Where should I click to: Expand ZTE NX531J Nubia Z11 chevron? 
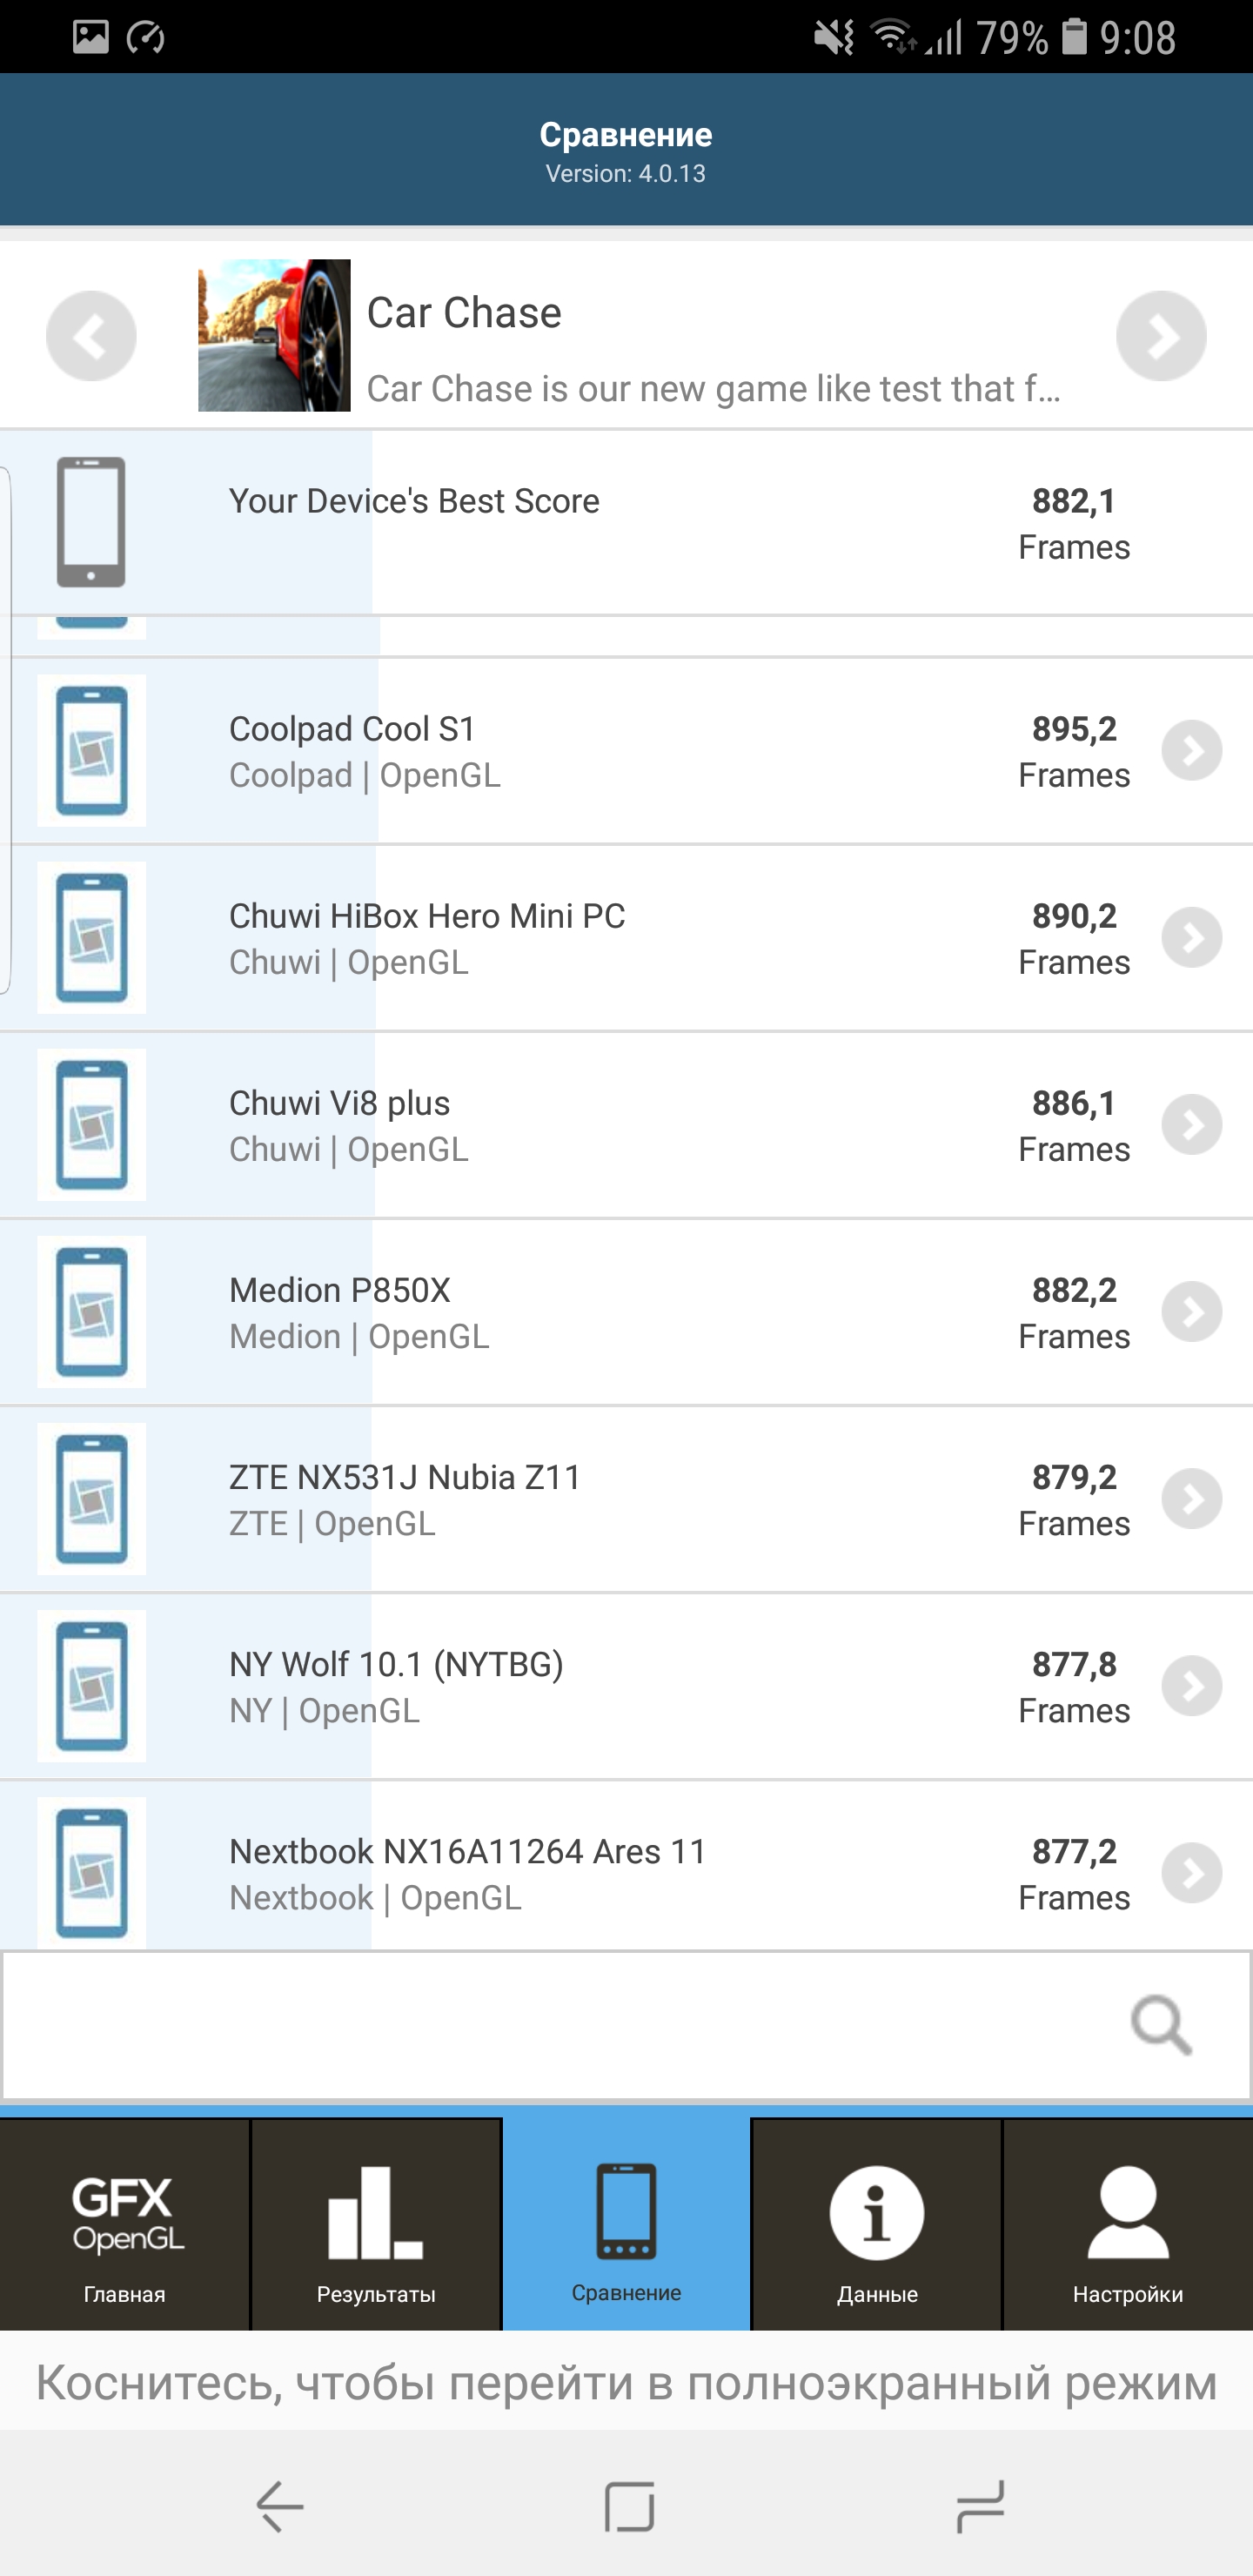(x=1191, y=1498)
